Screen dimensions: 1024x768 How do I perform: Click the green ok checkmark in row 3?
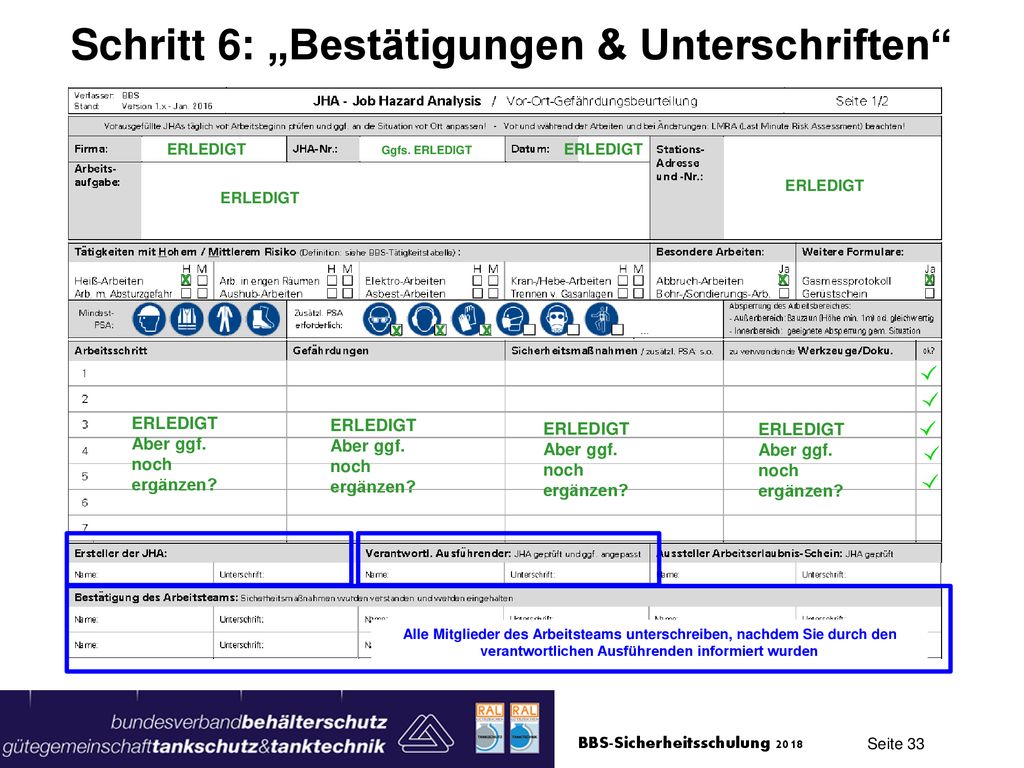click(x=928, y=428)
